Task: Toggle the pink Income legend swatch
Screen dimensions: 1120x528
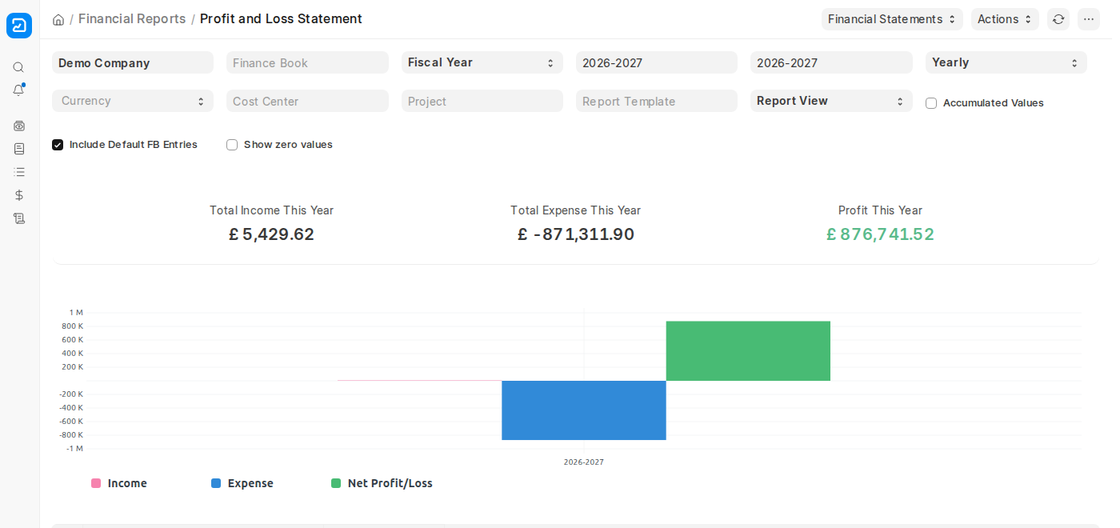Action: 96,484
